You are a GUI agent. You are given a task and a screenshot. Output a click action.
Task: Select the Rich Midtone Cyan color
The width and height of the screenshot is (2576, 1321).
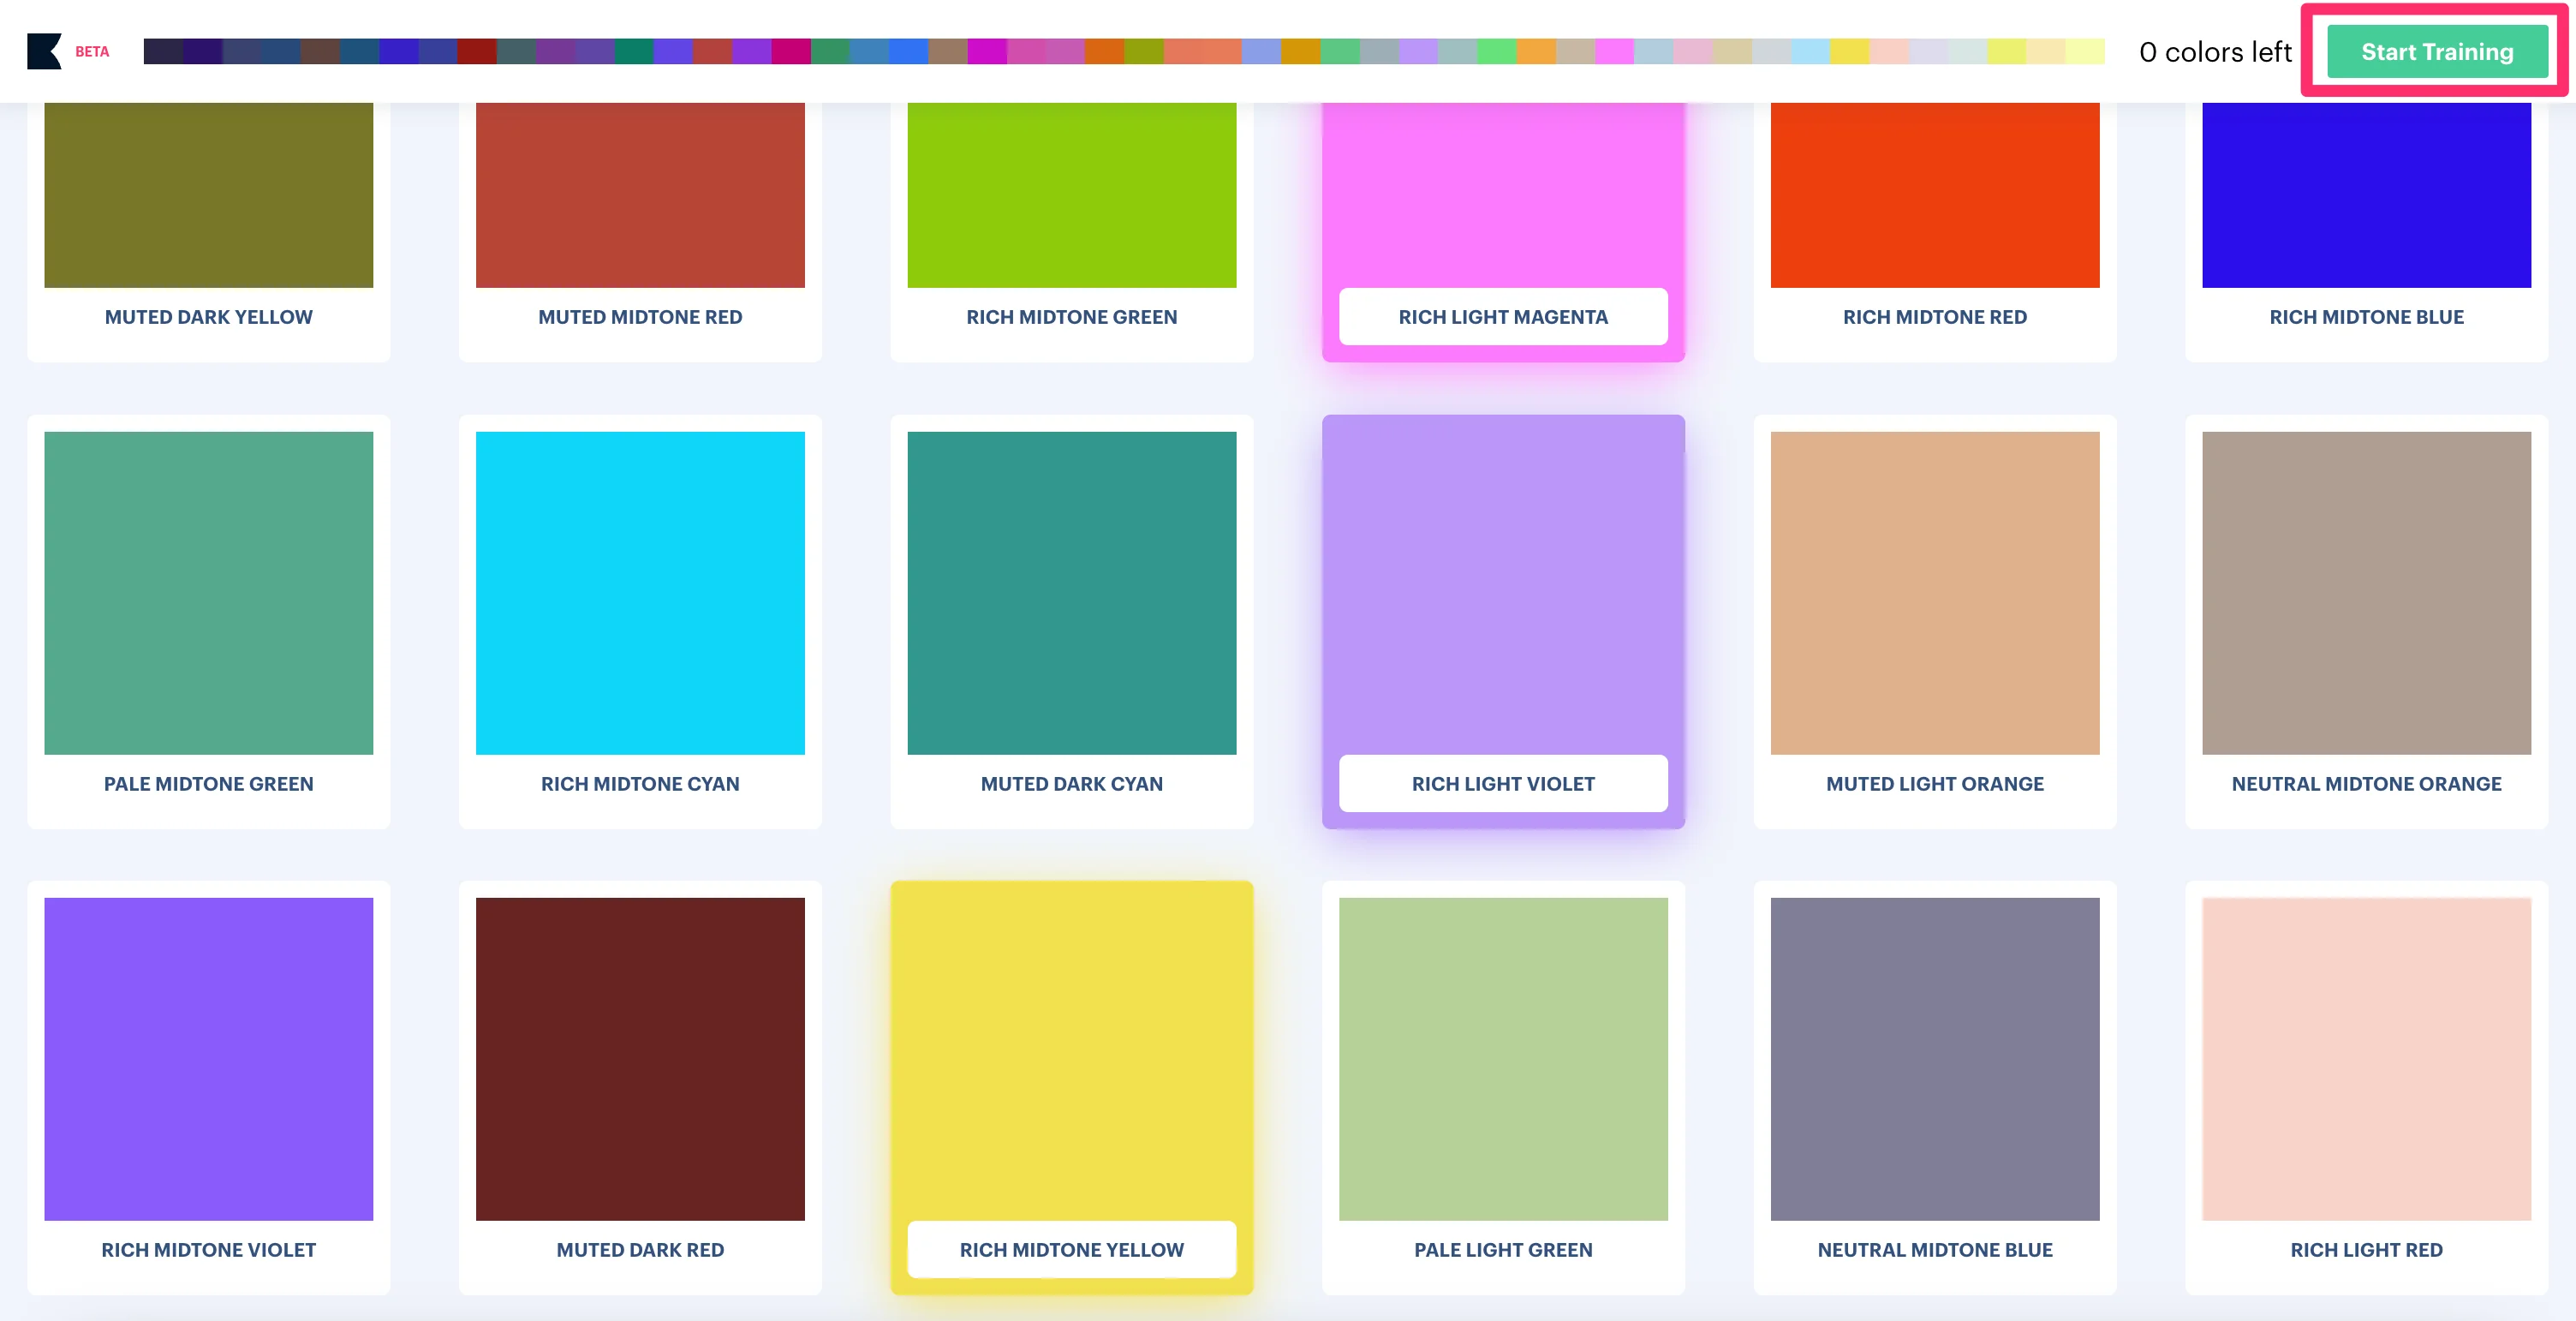tap(640, 592)
